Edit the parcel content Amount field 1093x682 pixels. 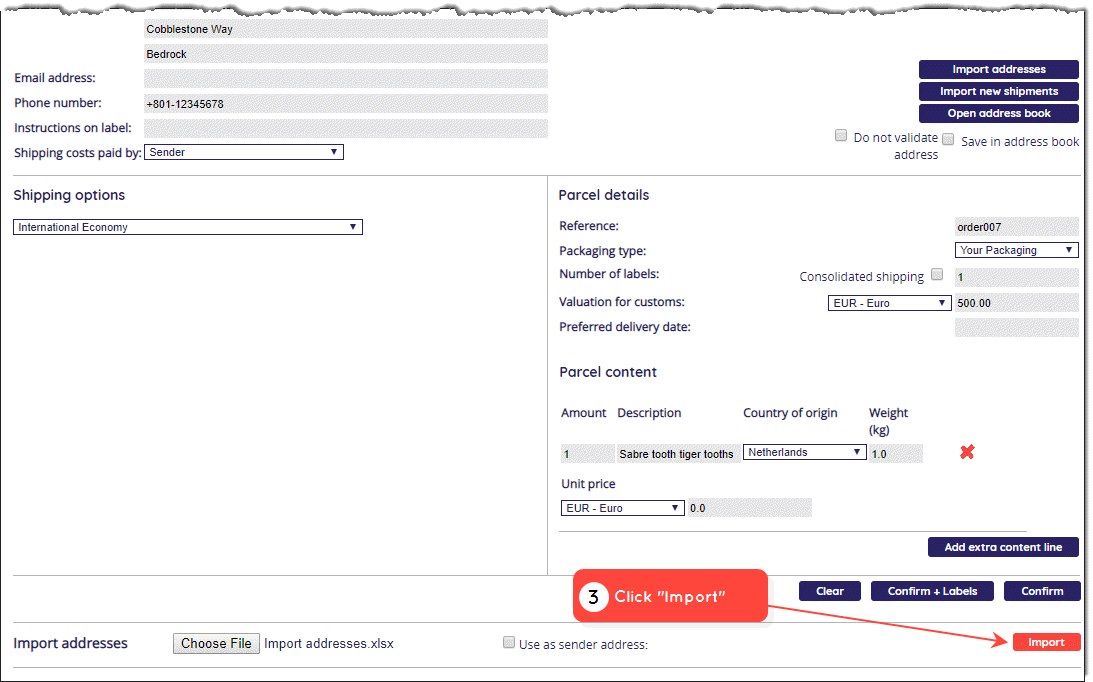click(x=588, y=454)
